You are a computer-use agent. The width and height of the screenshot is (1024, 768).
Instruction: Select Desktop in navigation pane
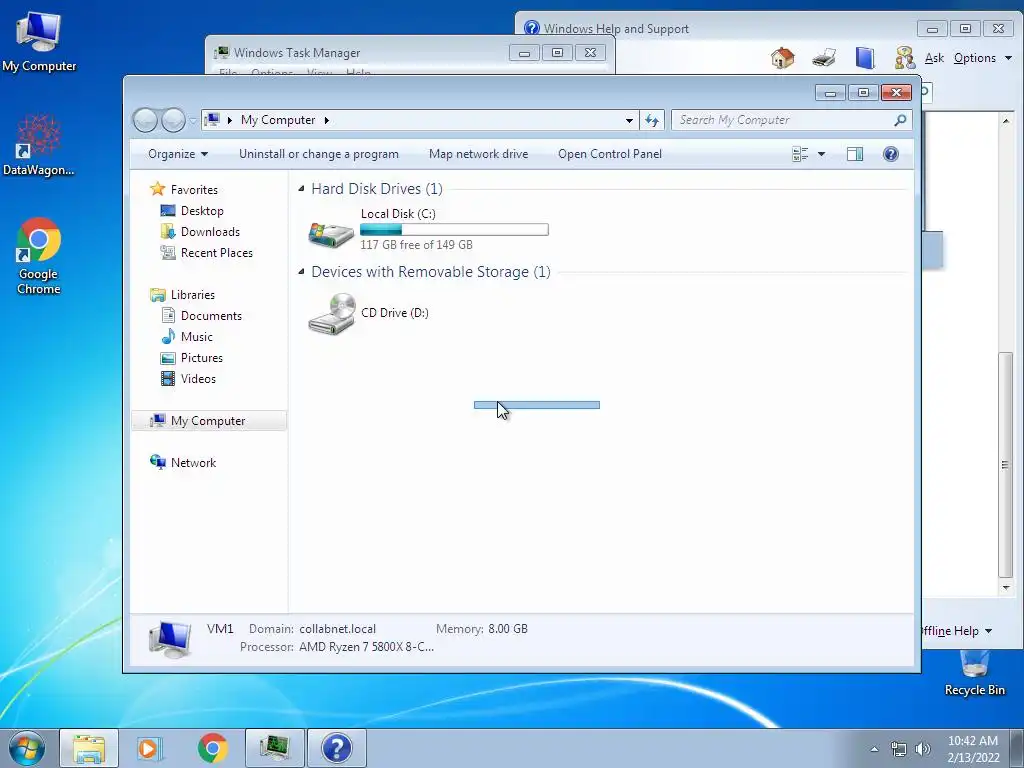pyautogui.click(x=202, y=211)
